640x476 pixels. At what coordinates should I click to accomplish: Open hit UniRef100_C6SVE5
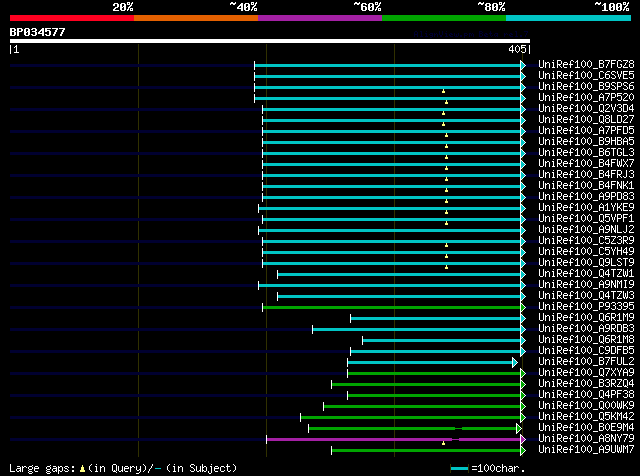586,76
